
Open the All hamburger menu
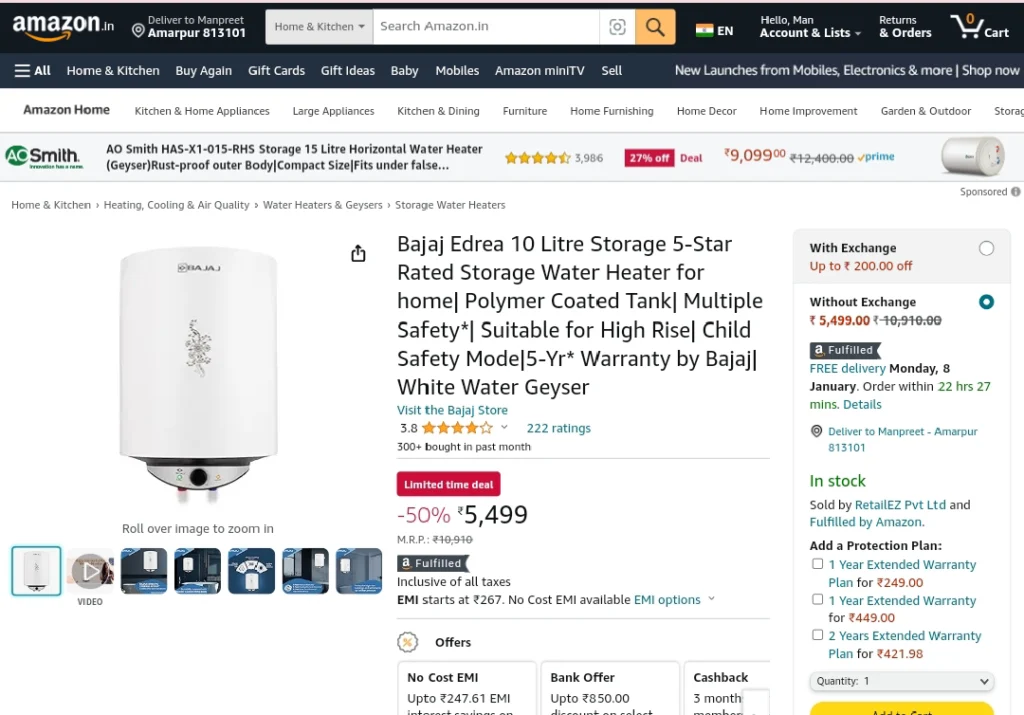tap(33, 71)
